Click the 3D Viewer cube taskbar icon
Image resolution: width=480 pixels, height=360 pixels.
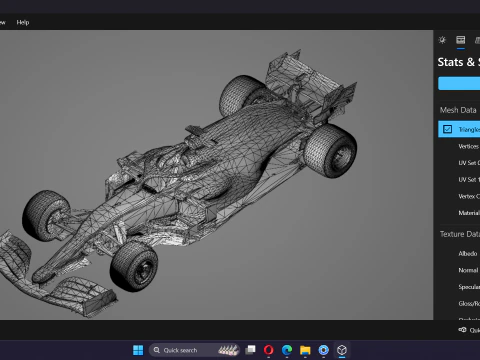coord(342,350)
